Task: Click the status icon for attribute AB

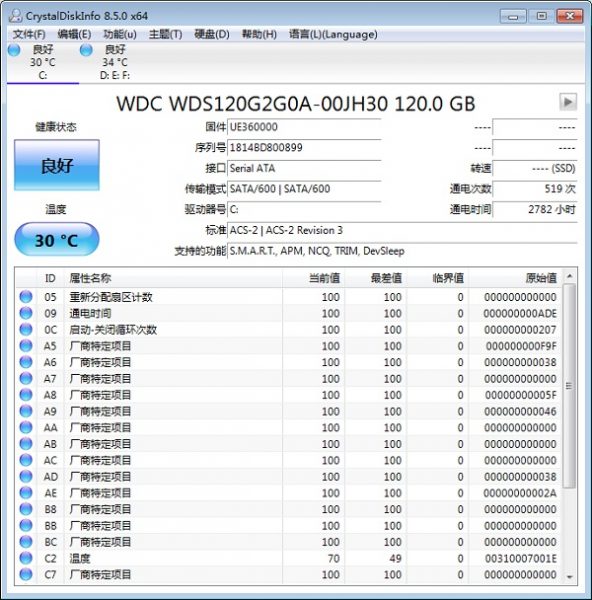Action: coord(26,443)
